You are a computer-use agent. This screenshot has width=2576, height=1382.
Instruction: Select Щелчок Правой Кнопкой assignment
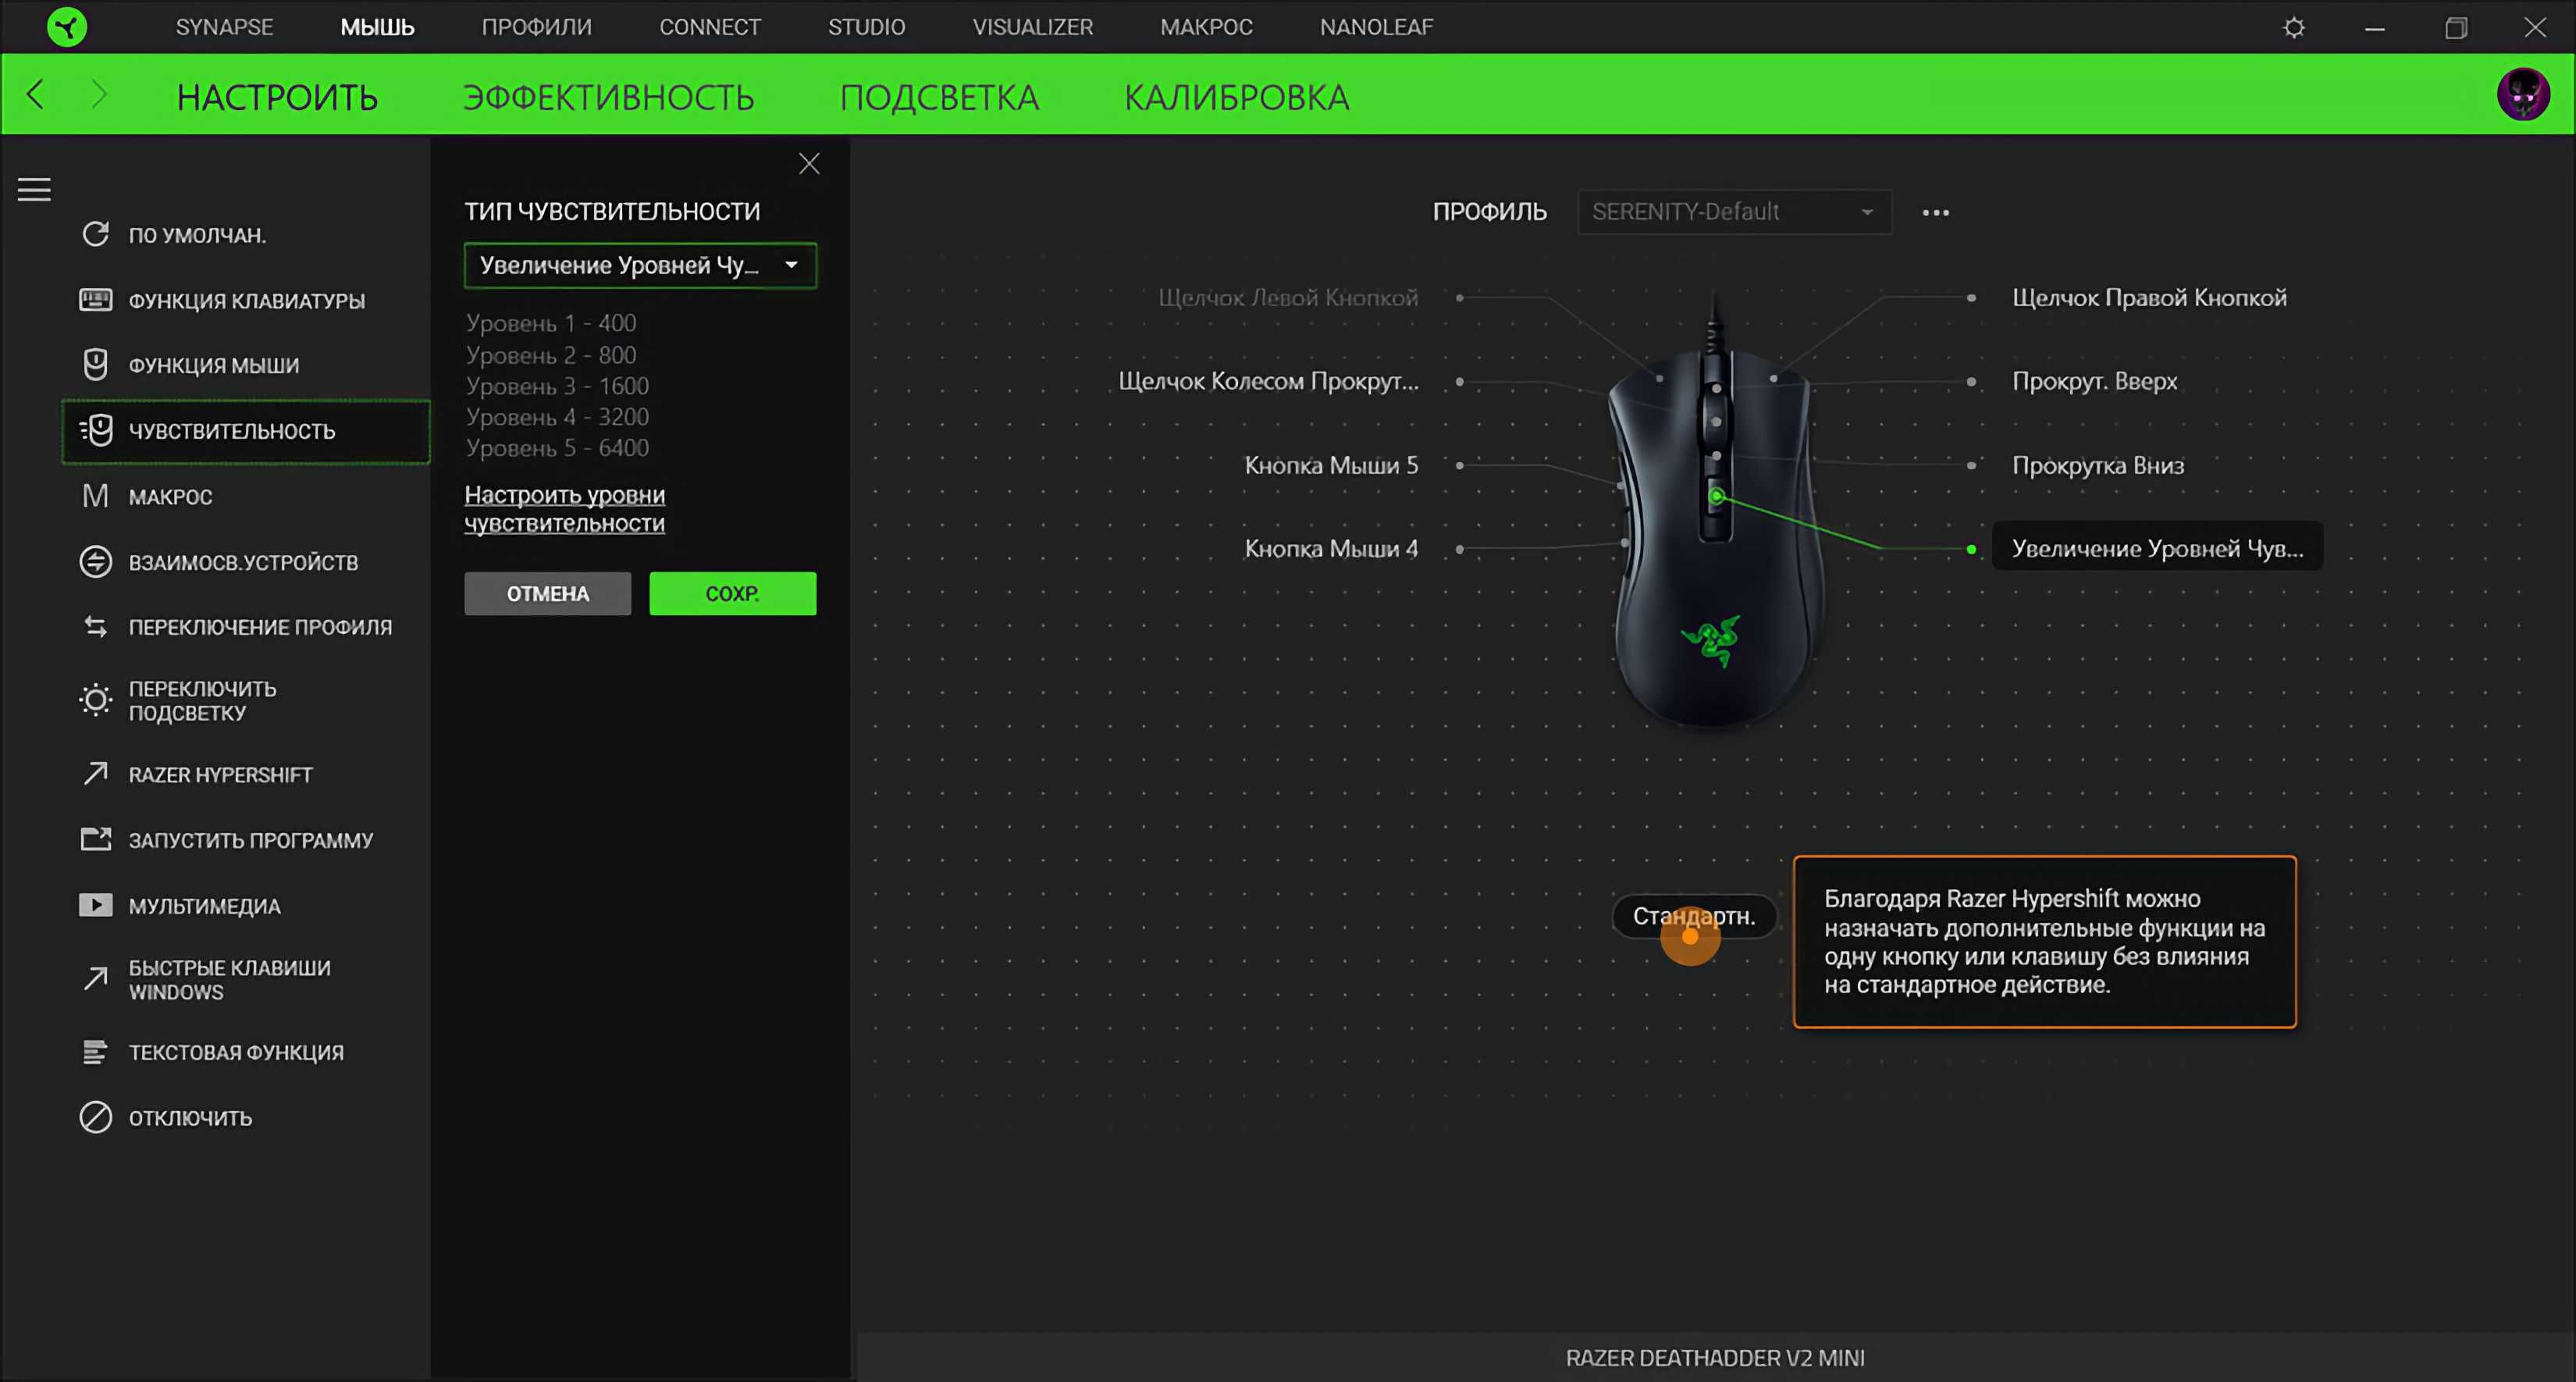click(2148, 298)
